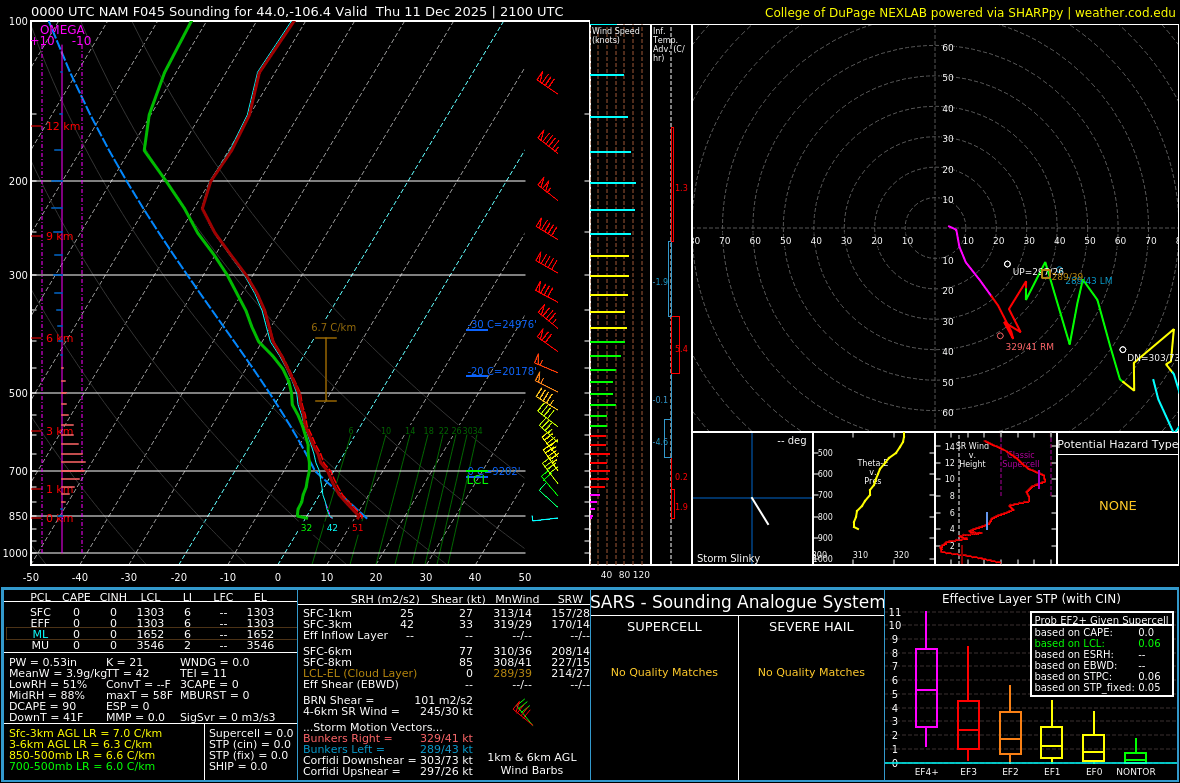Click the 329/41 RM hodograph label

point(1029,347)
